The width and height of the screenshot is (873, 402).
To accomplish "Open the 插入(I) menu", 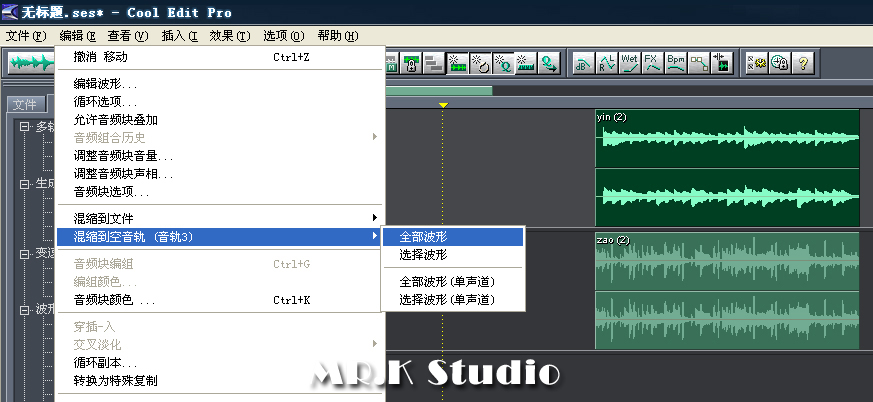I will point(179,36).
